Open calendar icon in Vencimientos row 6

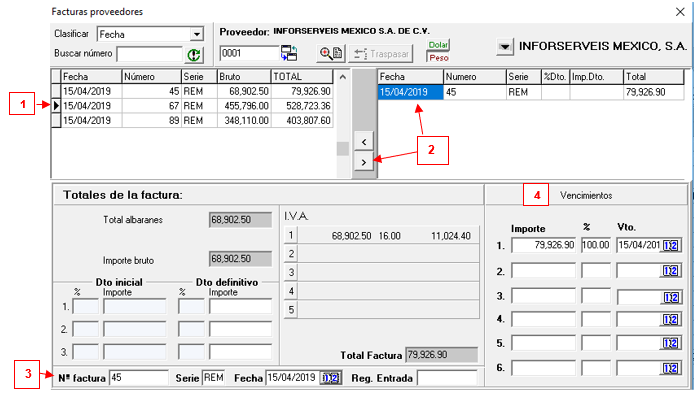(x=670, y=368)
